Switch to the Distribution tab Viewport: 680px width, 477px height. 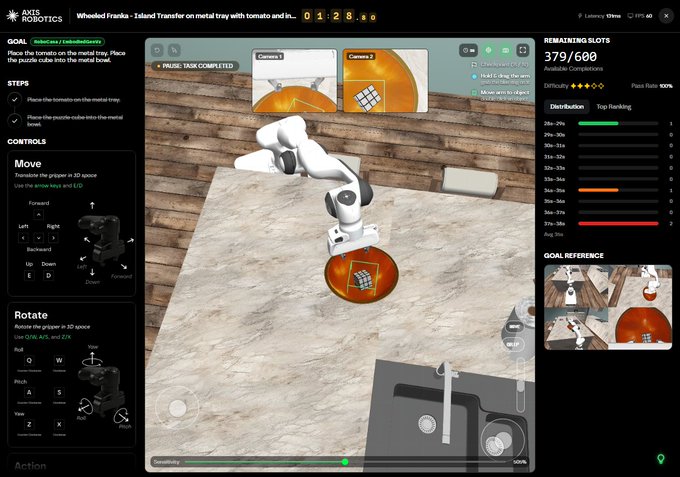point(567,107)
